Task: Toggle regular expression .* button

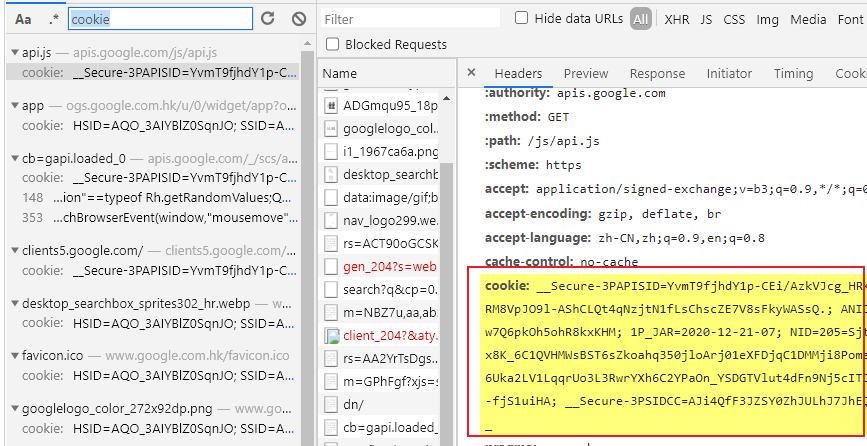Action: click(x=53, y=19)
